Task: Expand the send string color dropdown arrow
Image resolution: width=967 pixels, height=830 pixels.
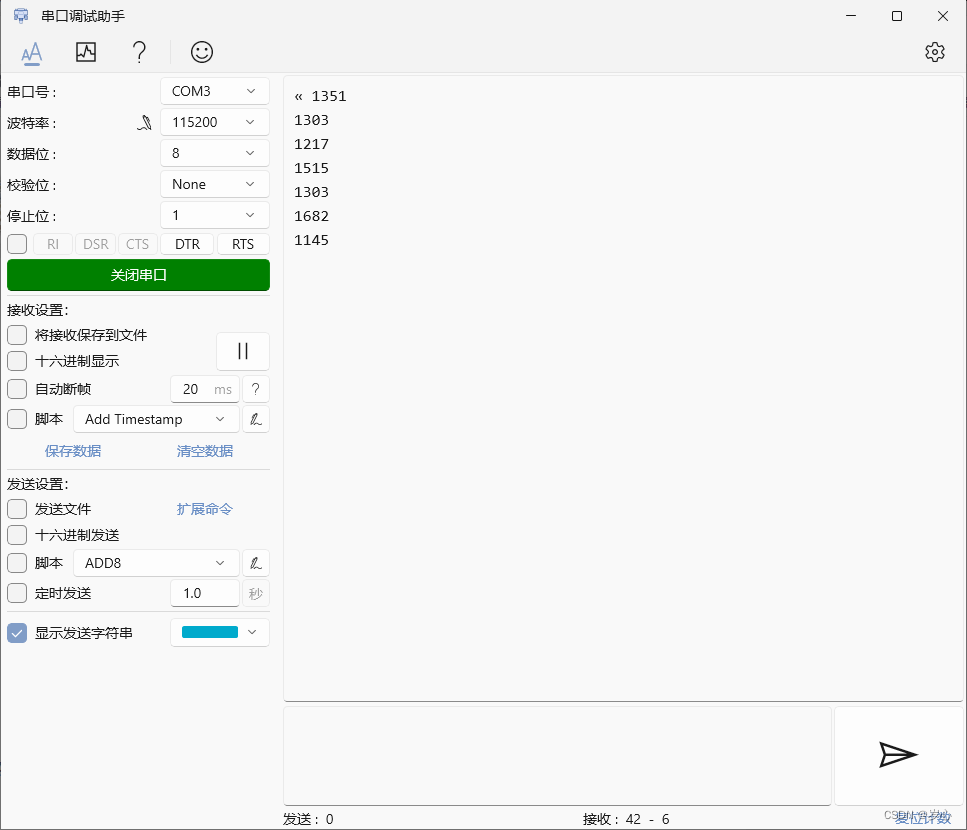Action: pyautogui.click(x=252, y=632)
